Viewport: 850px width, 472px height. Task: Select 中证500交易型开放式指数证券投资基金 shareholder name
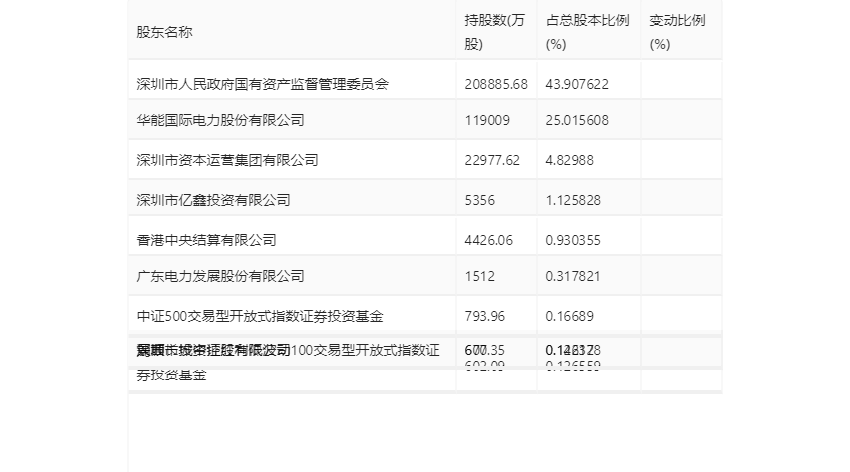(x=260, y=316)
